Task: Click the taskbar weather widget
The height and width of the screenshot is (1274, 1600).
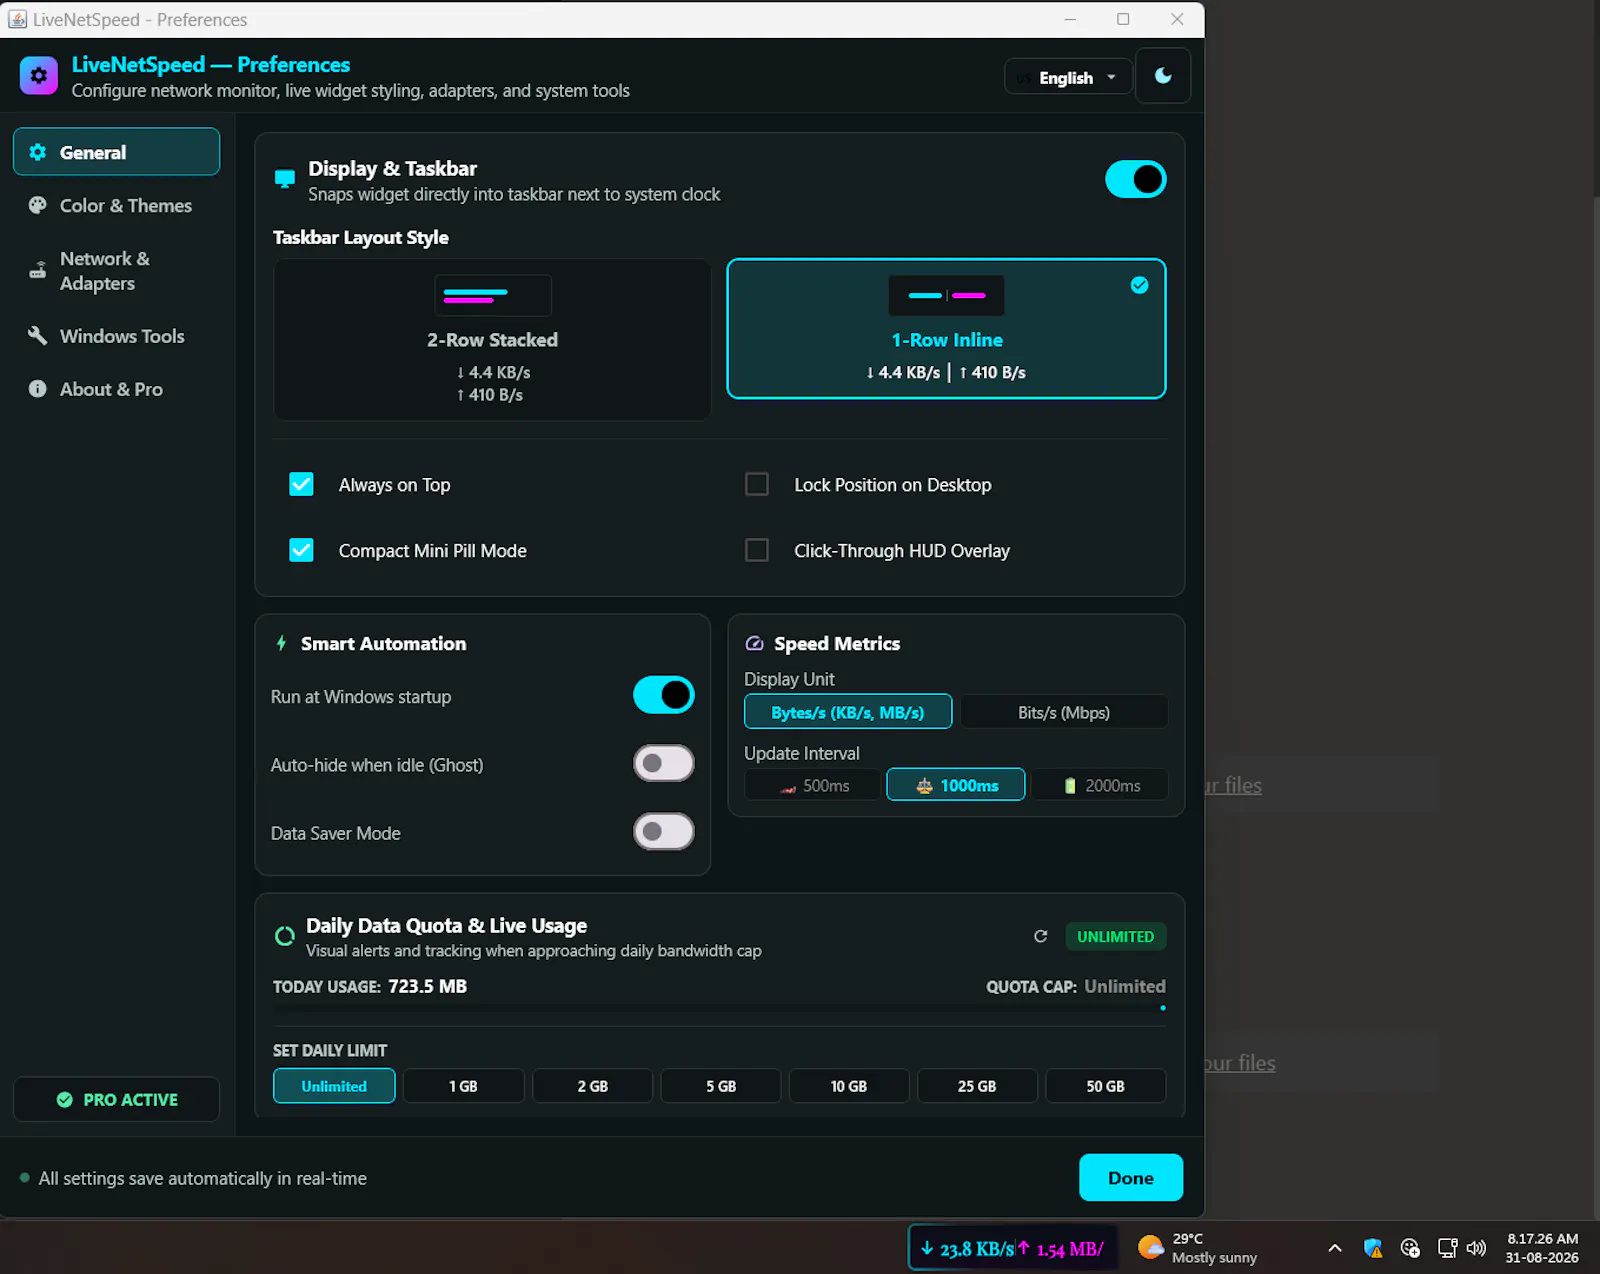Action: (x=1198, y=1248)
